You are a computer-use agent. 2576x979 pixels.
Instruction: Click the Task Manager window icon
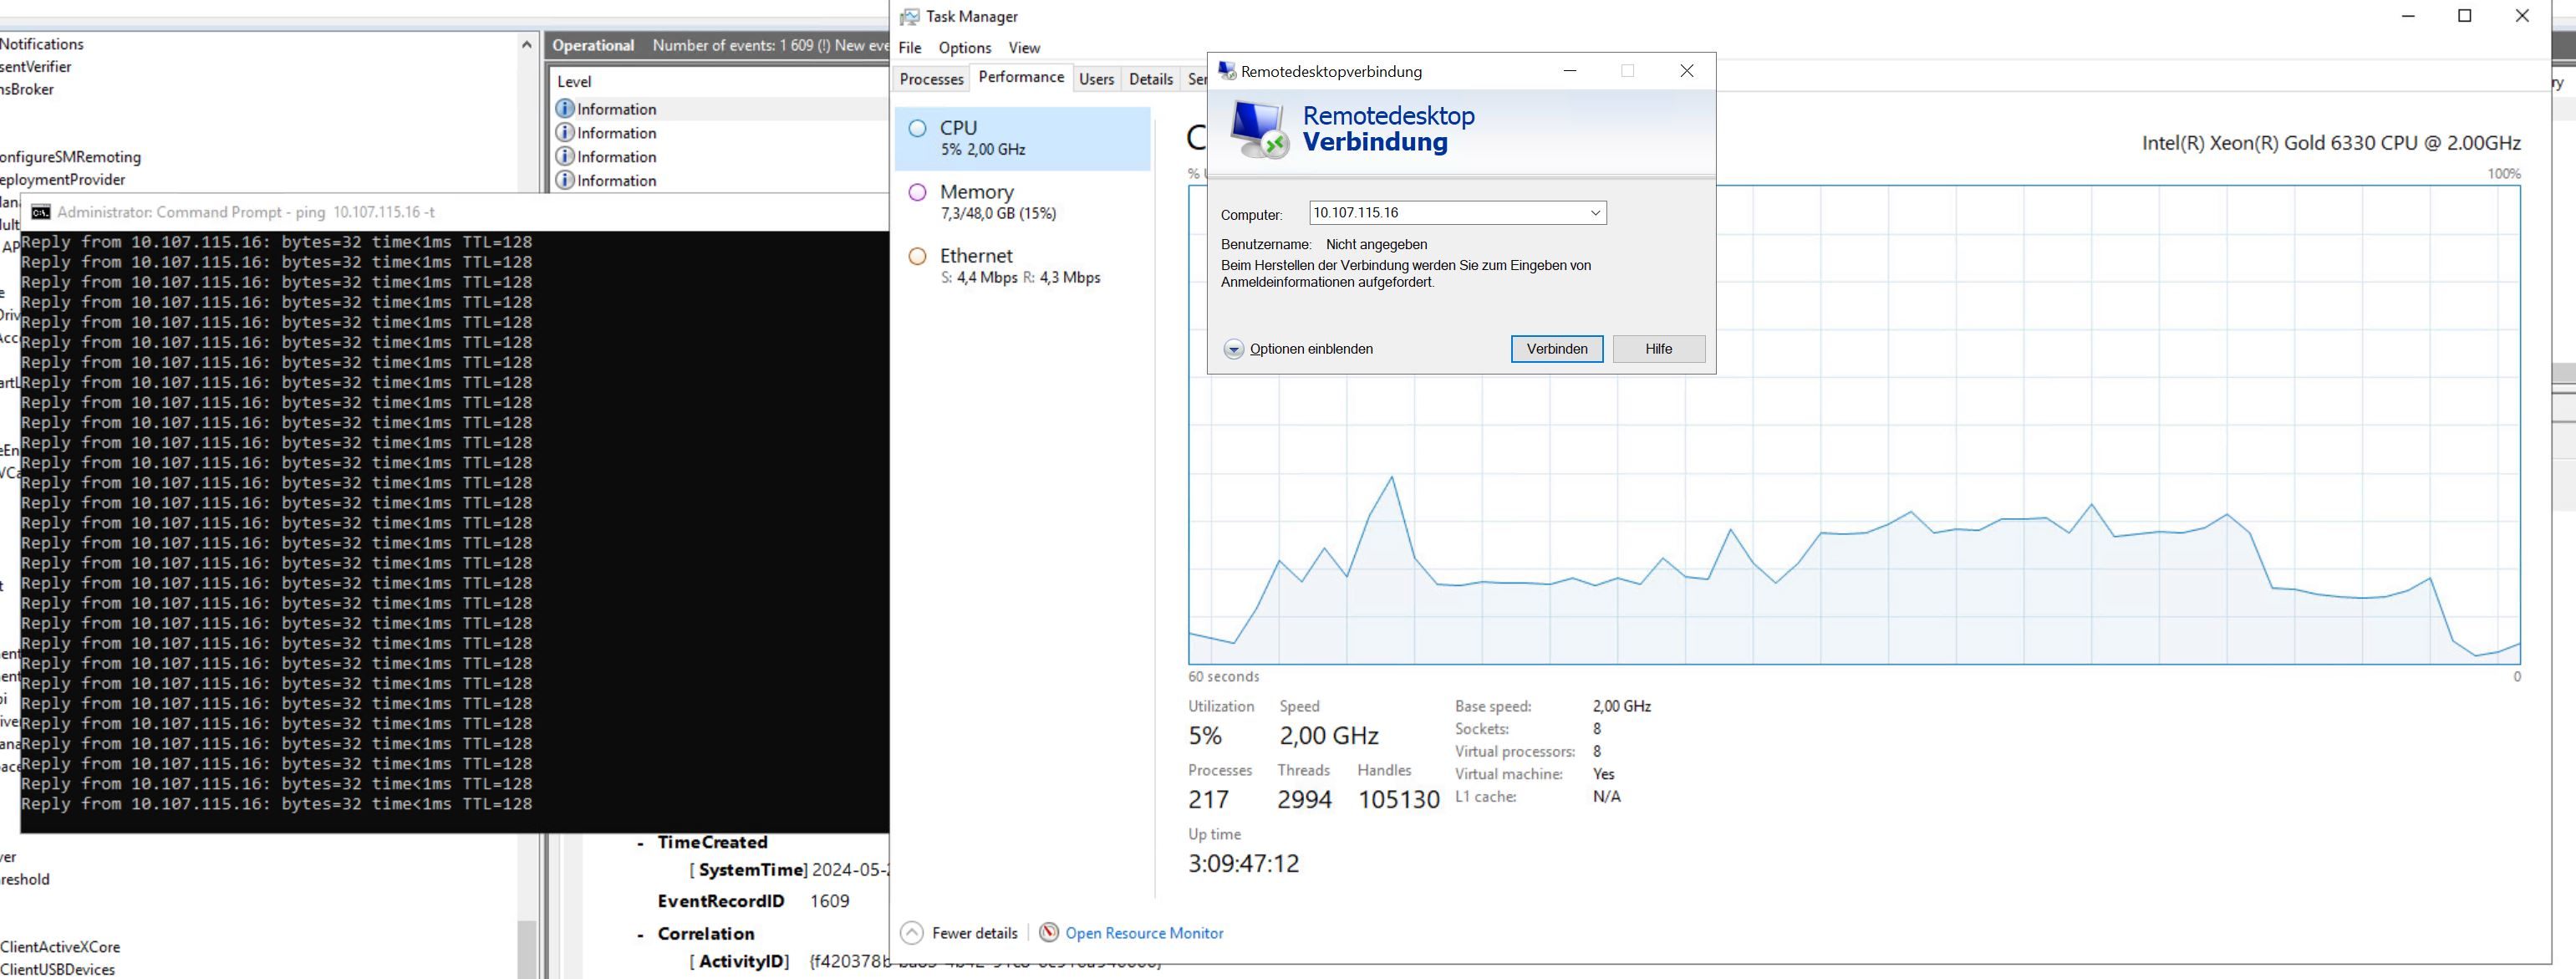coord(909,16)
